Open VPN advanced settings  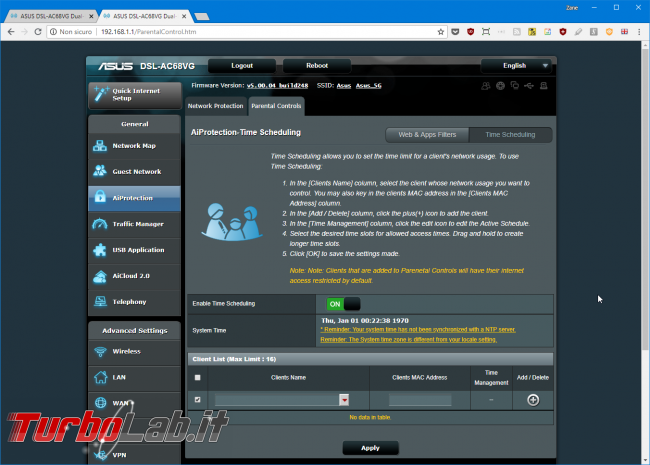[x=135, y=455]
